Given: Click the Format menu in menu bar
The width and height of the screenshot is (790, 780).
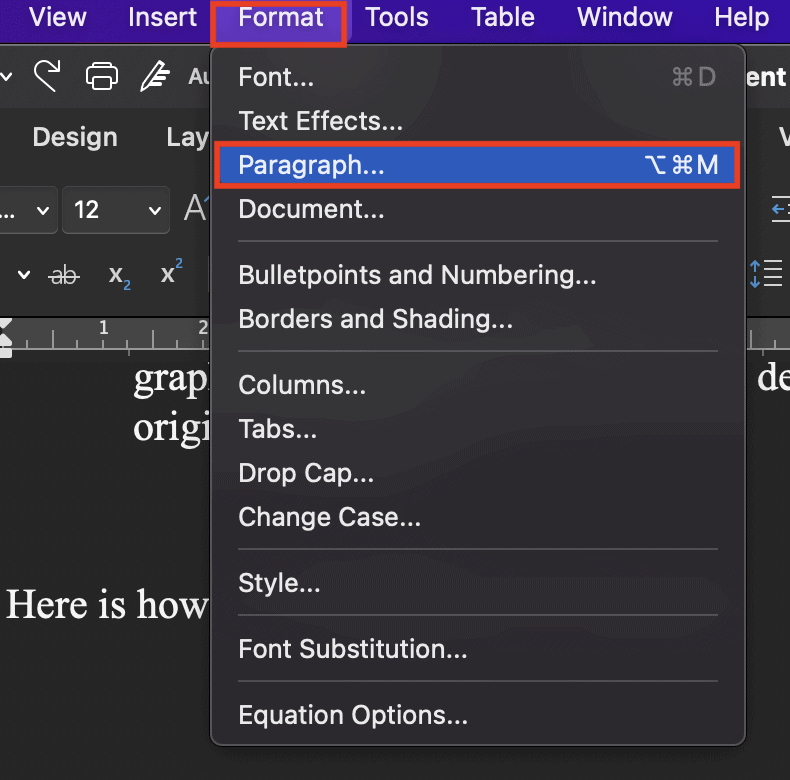Looking at the screenshot, I should 281,17.
